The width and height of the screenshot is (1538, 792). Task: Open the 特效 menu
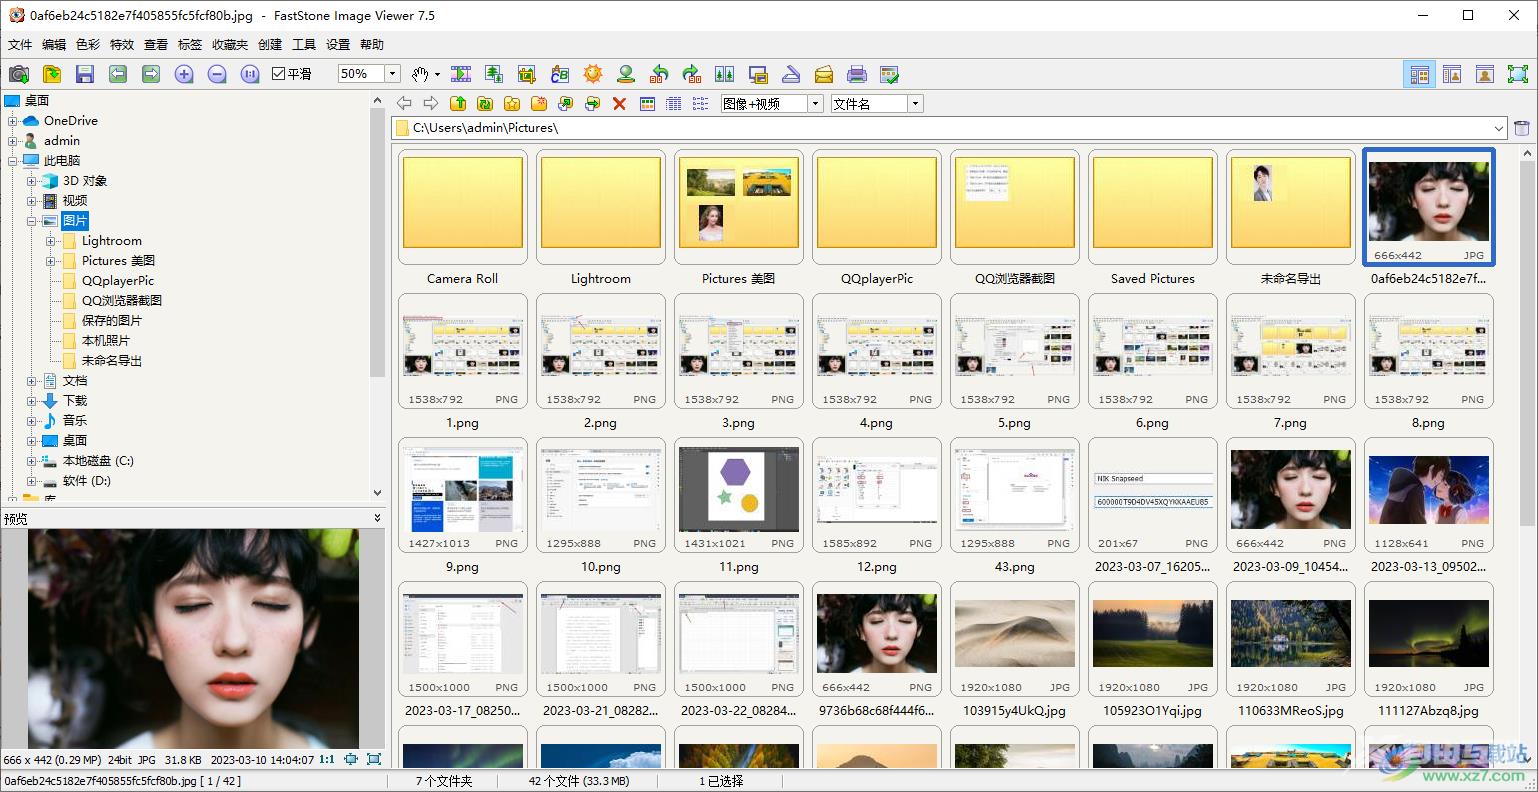point(122,45)
